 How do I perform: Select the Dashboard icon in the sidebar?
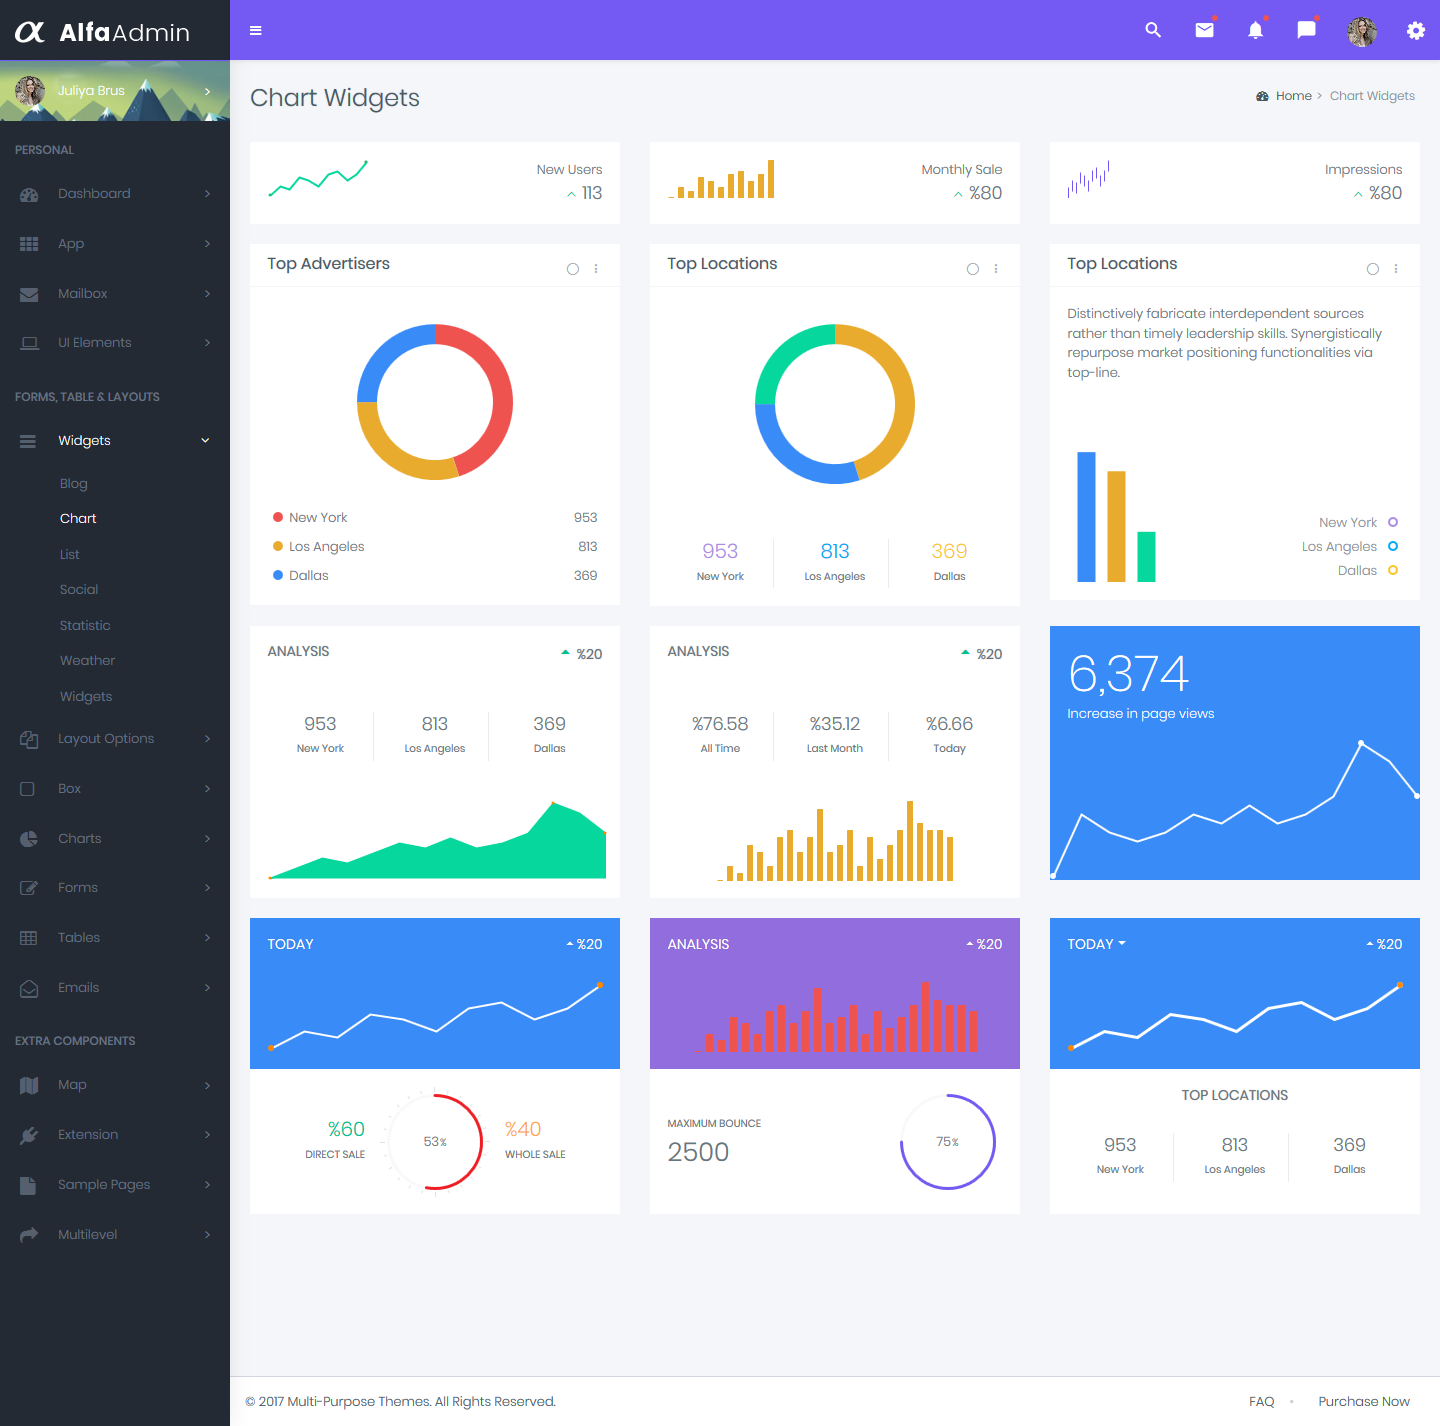tap(29, 194)
